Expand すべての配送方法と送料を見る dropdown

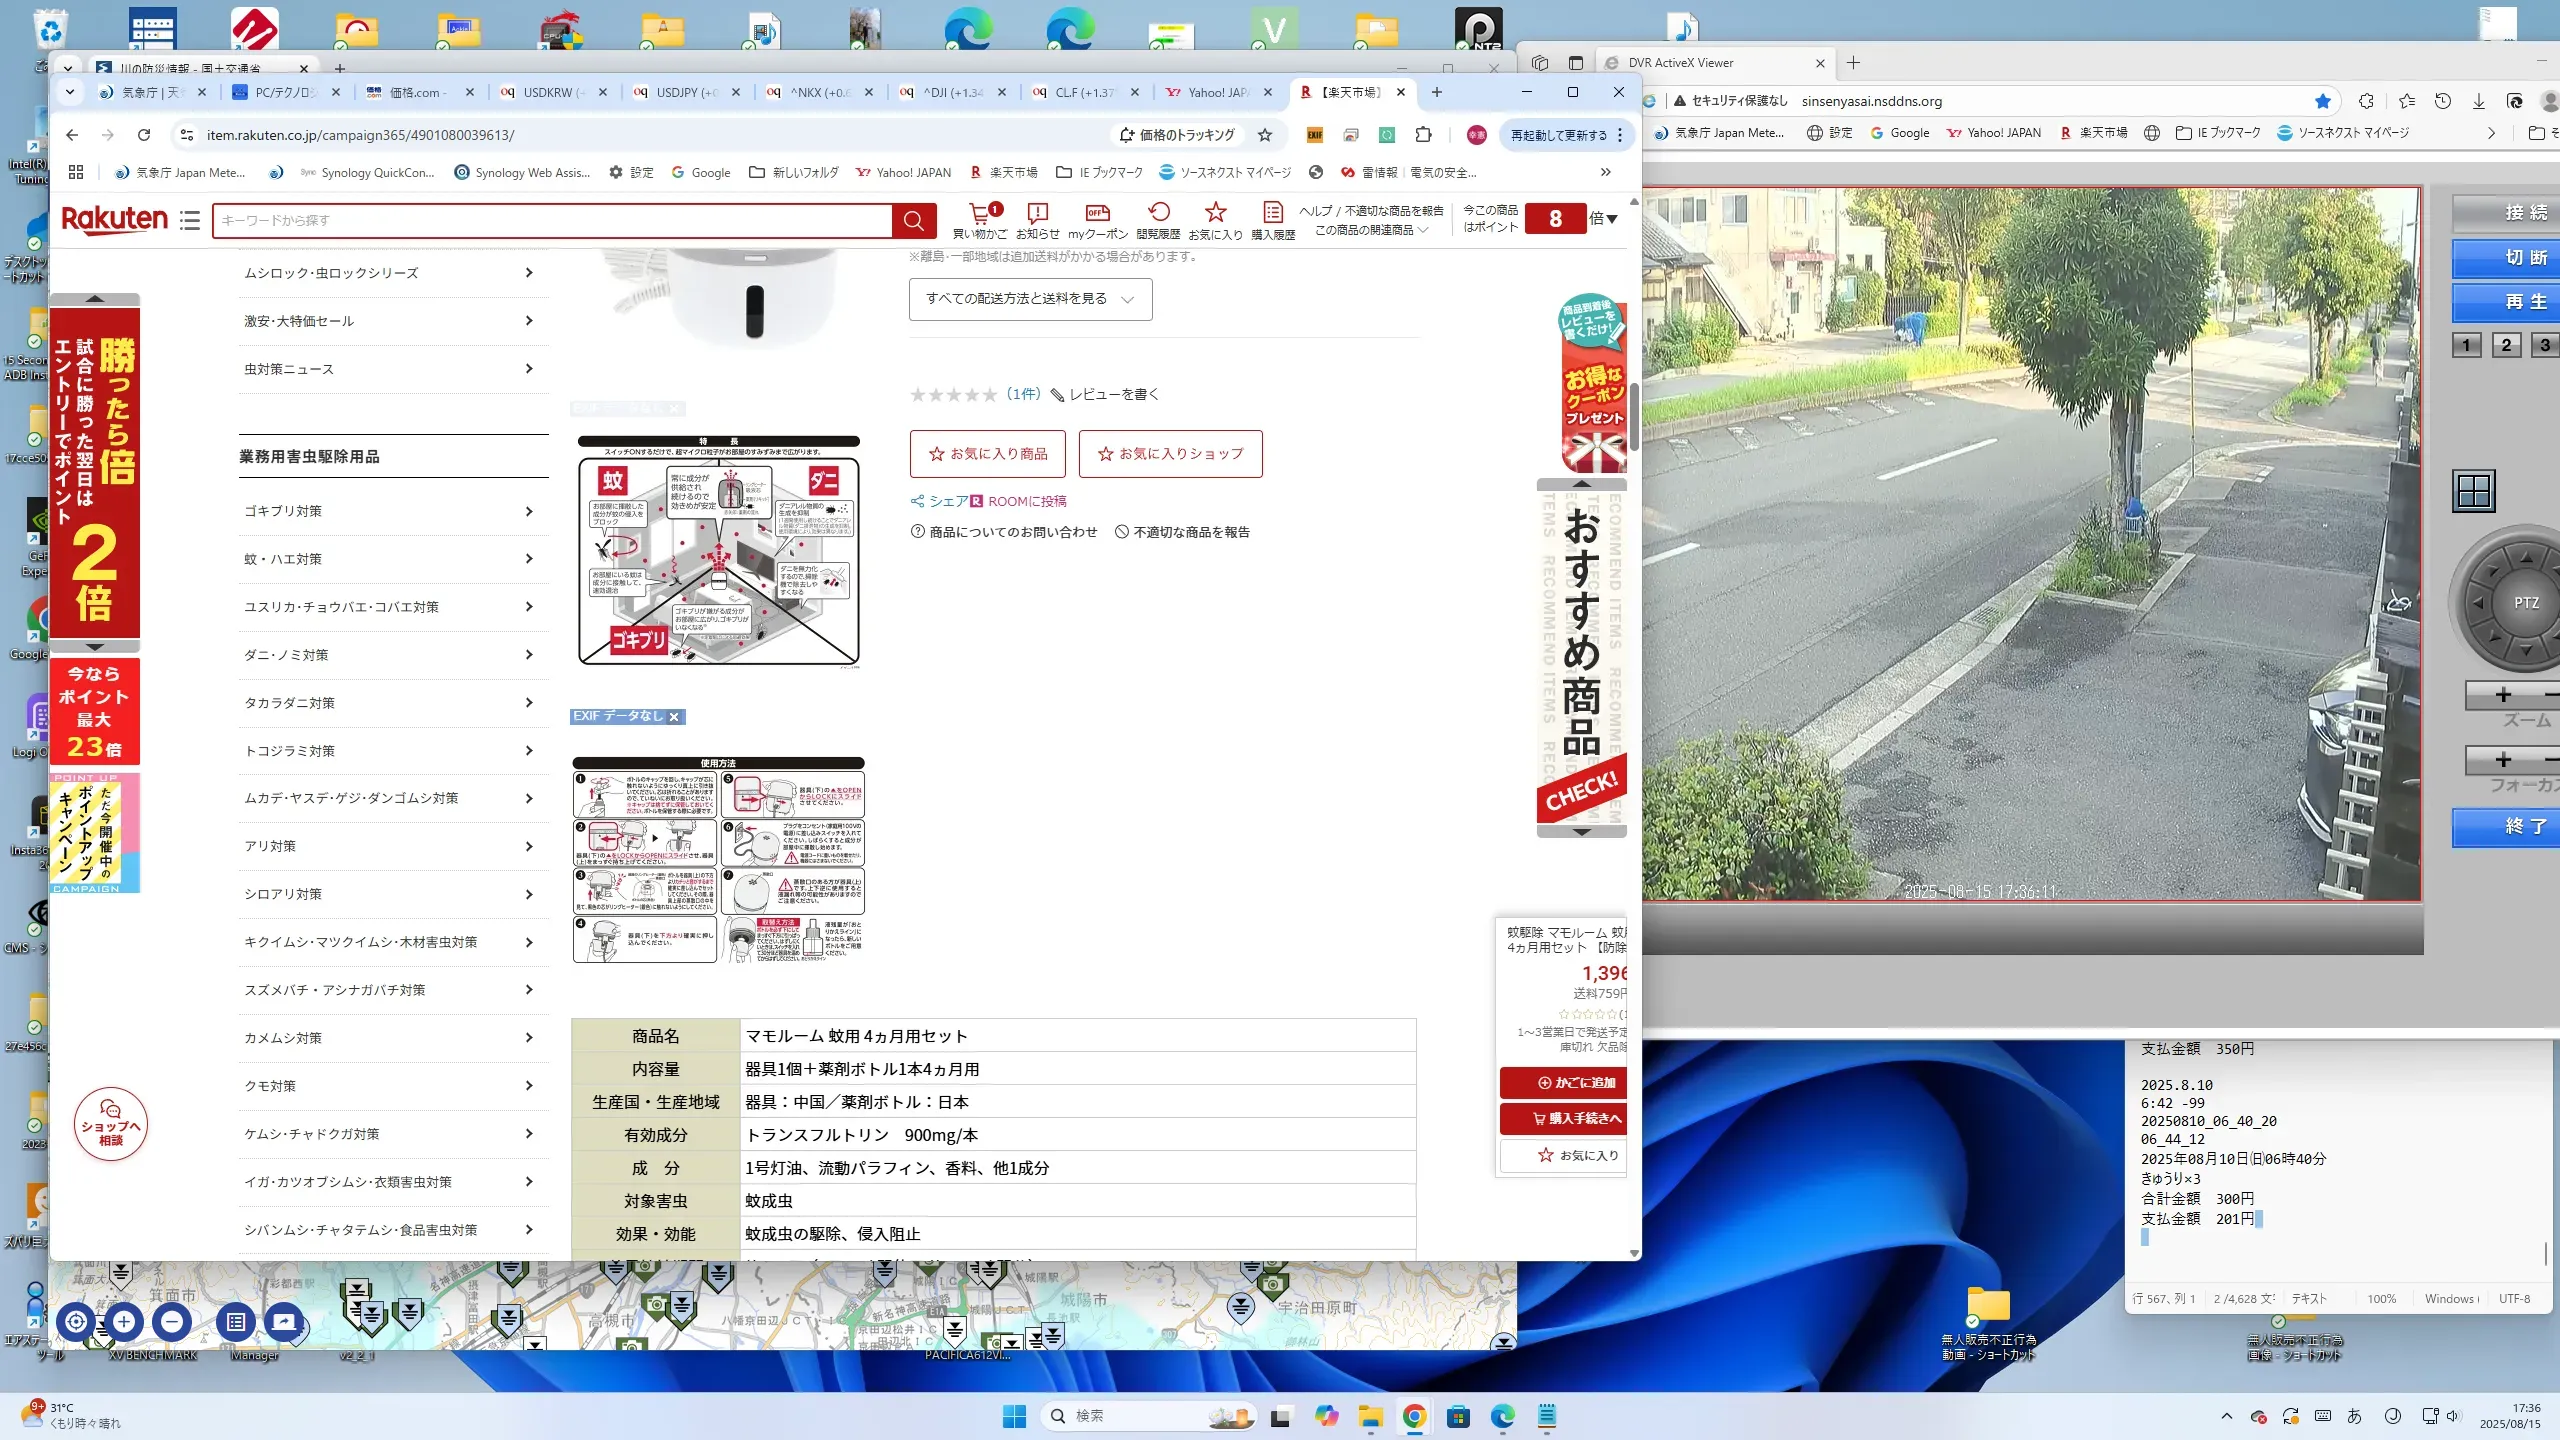point(1030,299)
